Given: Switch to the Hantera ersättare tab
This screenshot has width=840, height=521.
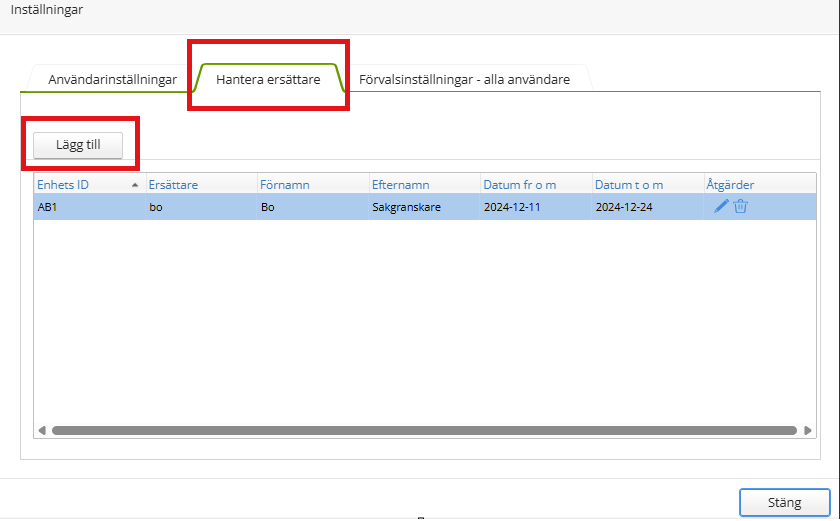Looking at the screenshot, I should click(x=268, y=79).
